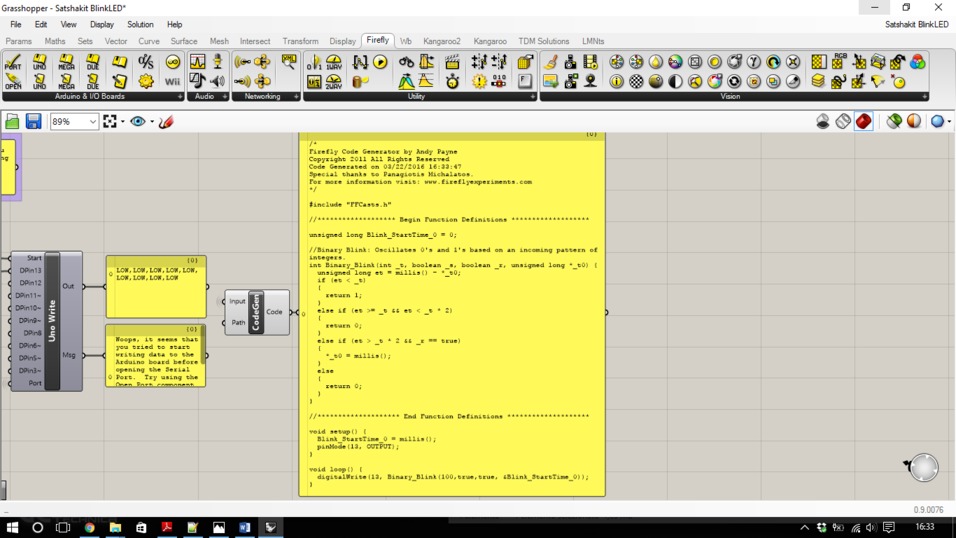Pick the Mega Write icon in bottom row
Viewport: 956px width, 538px height.
[x=66, y=81]
